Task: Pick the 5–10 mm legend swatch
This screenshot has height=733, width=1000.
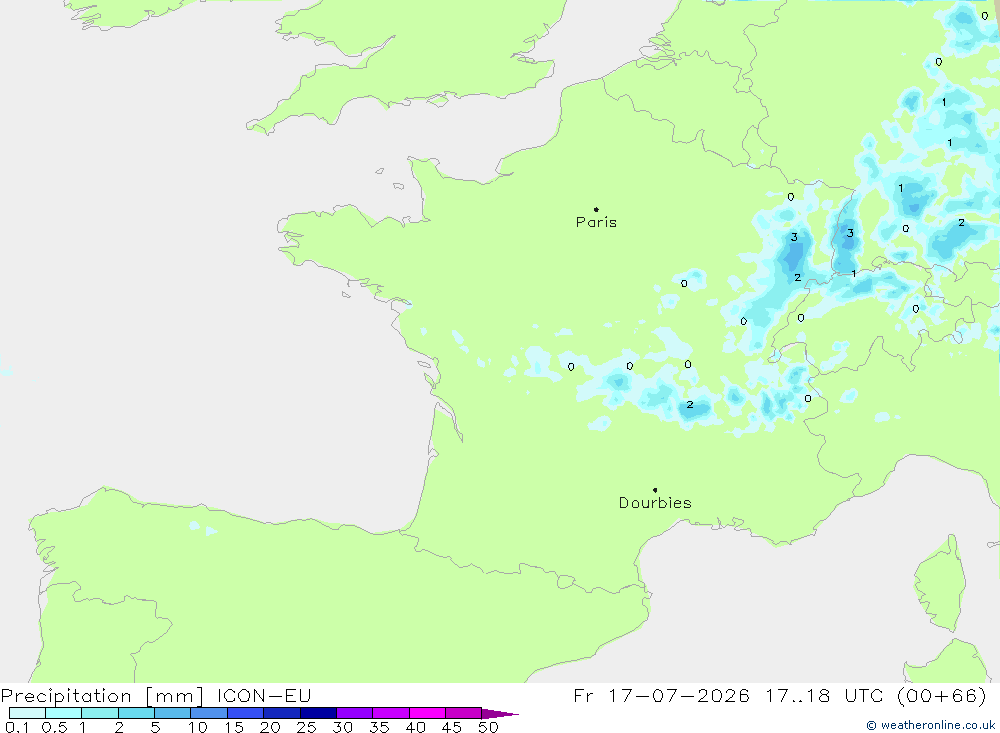Action: [173, 713]
